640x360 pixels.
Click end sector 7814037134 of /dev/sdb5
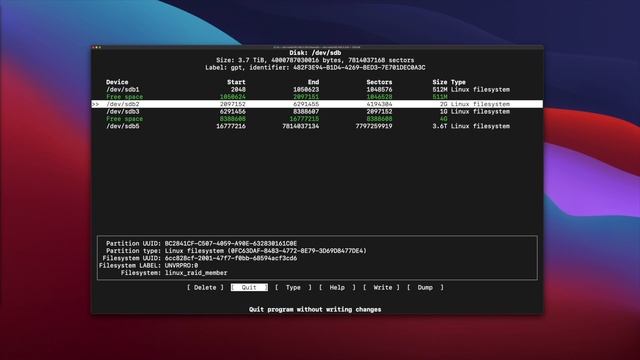click(301, 126)
